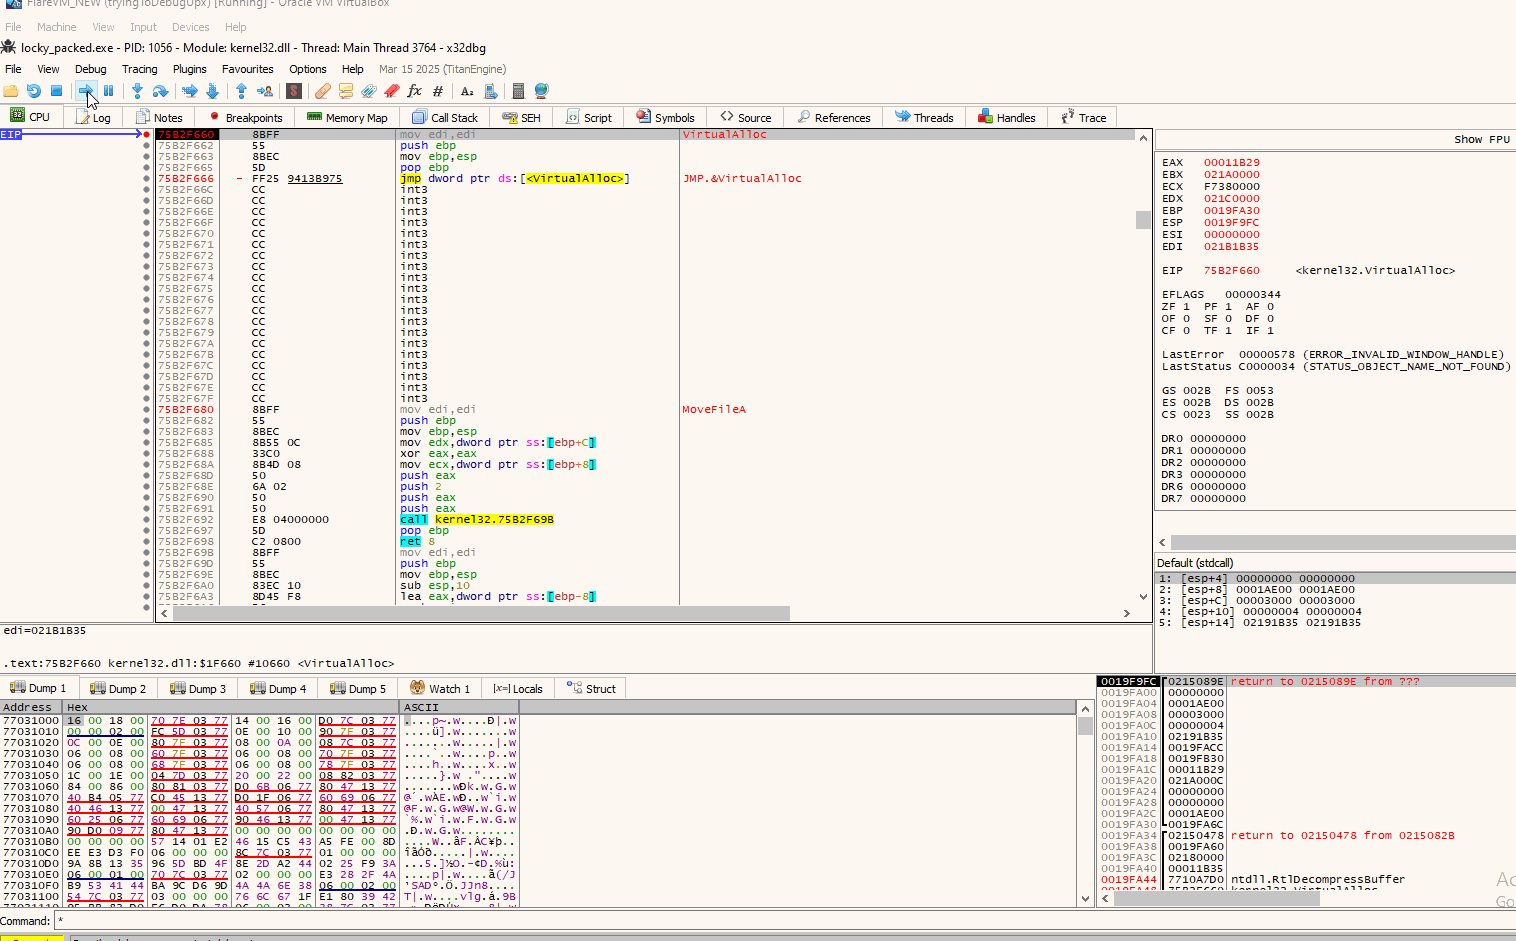Toggle the breakpoint bullet at 75B2F660
This screenshot has width=1516, height=941.
(x=147, y=134)
